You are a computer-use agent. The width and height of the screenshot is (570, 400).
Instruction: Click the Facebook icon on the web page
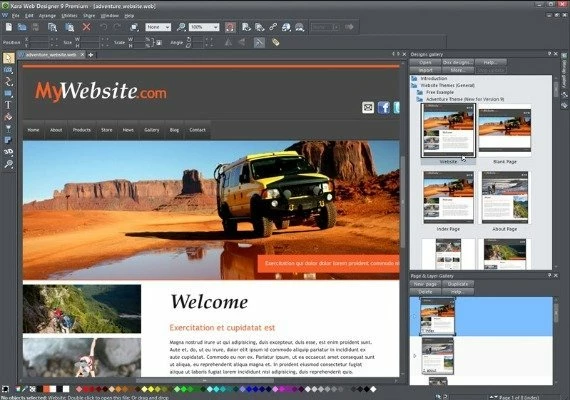(384, 108)
